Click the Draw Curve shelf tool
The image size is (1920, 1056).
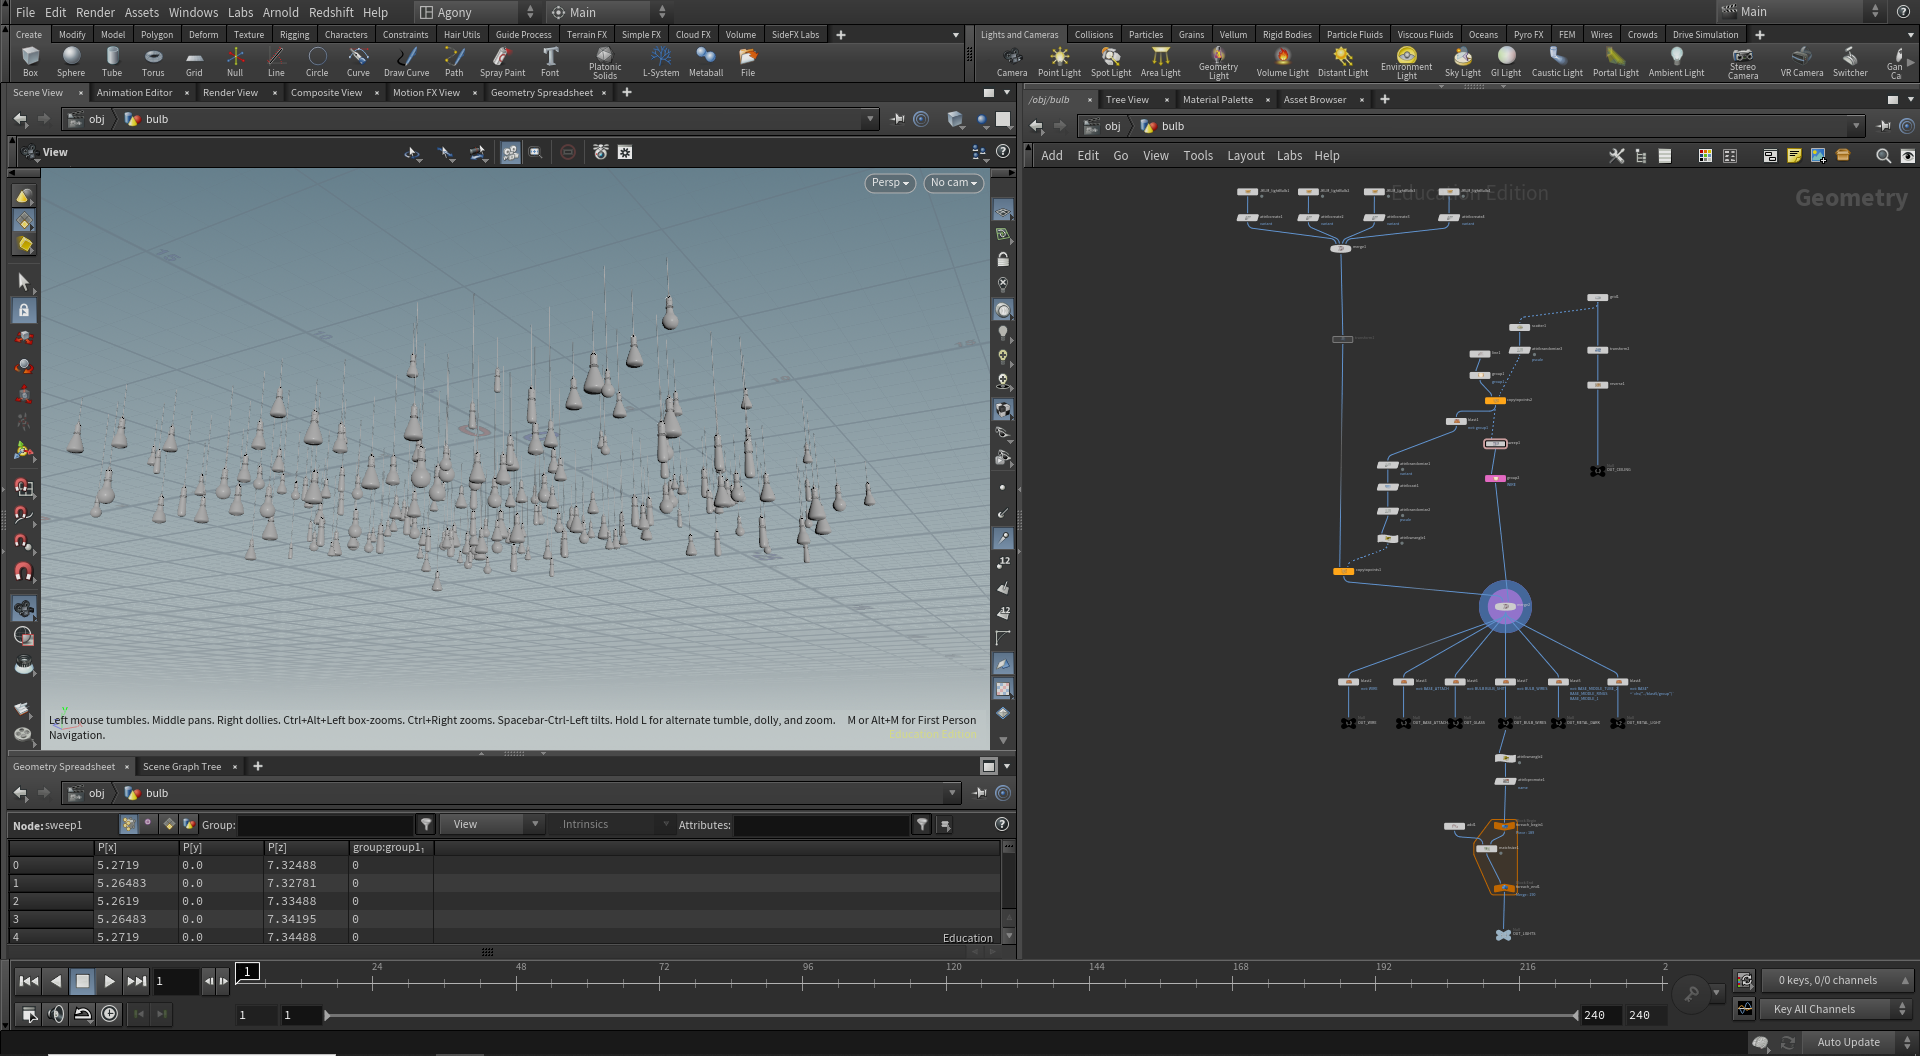(406, 61)
